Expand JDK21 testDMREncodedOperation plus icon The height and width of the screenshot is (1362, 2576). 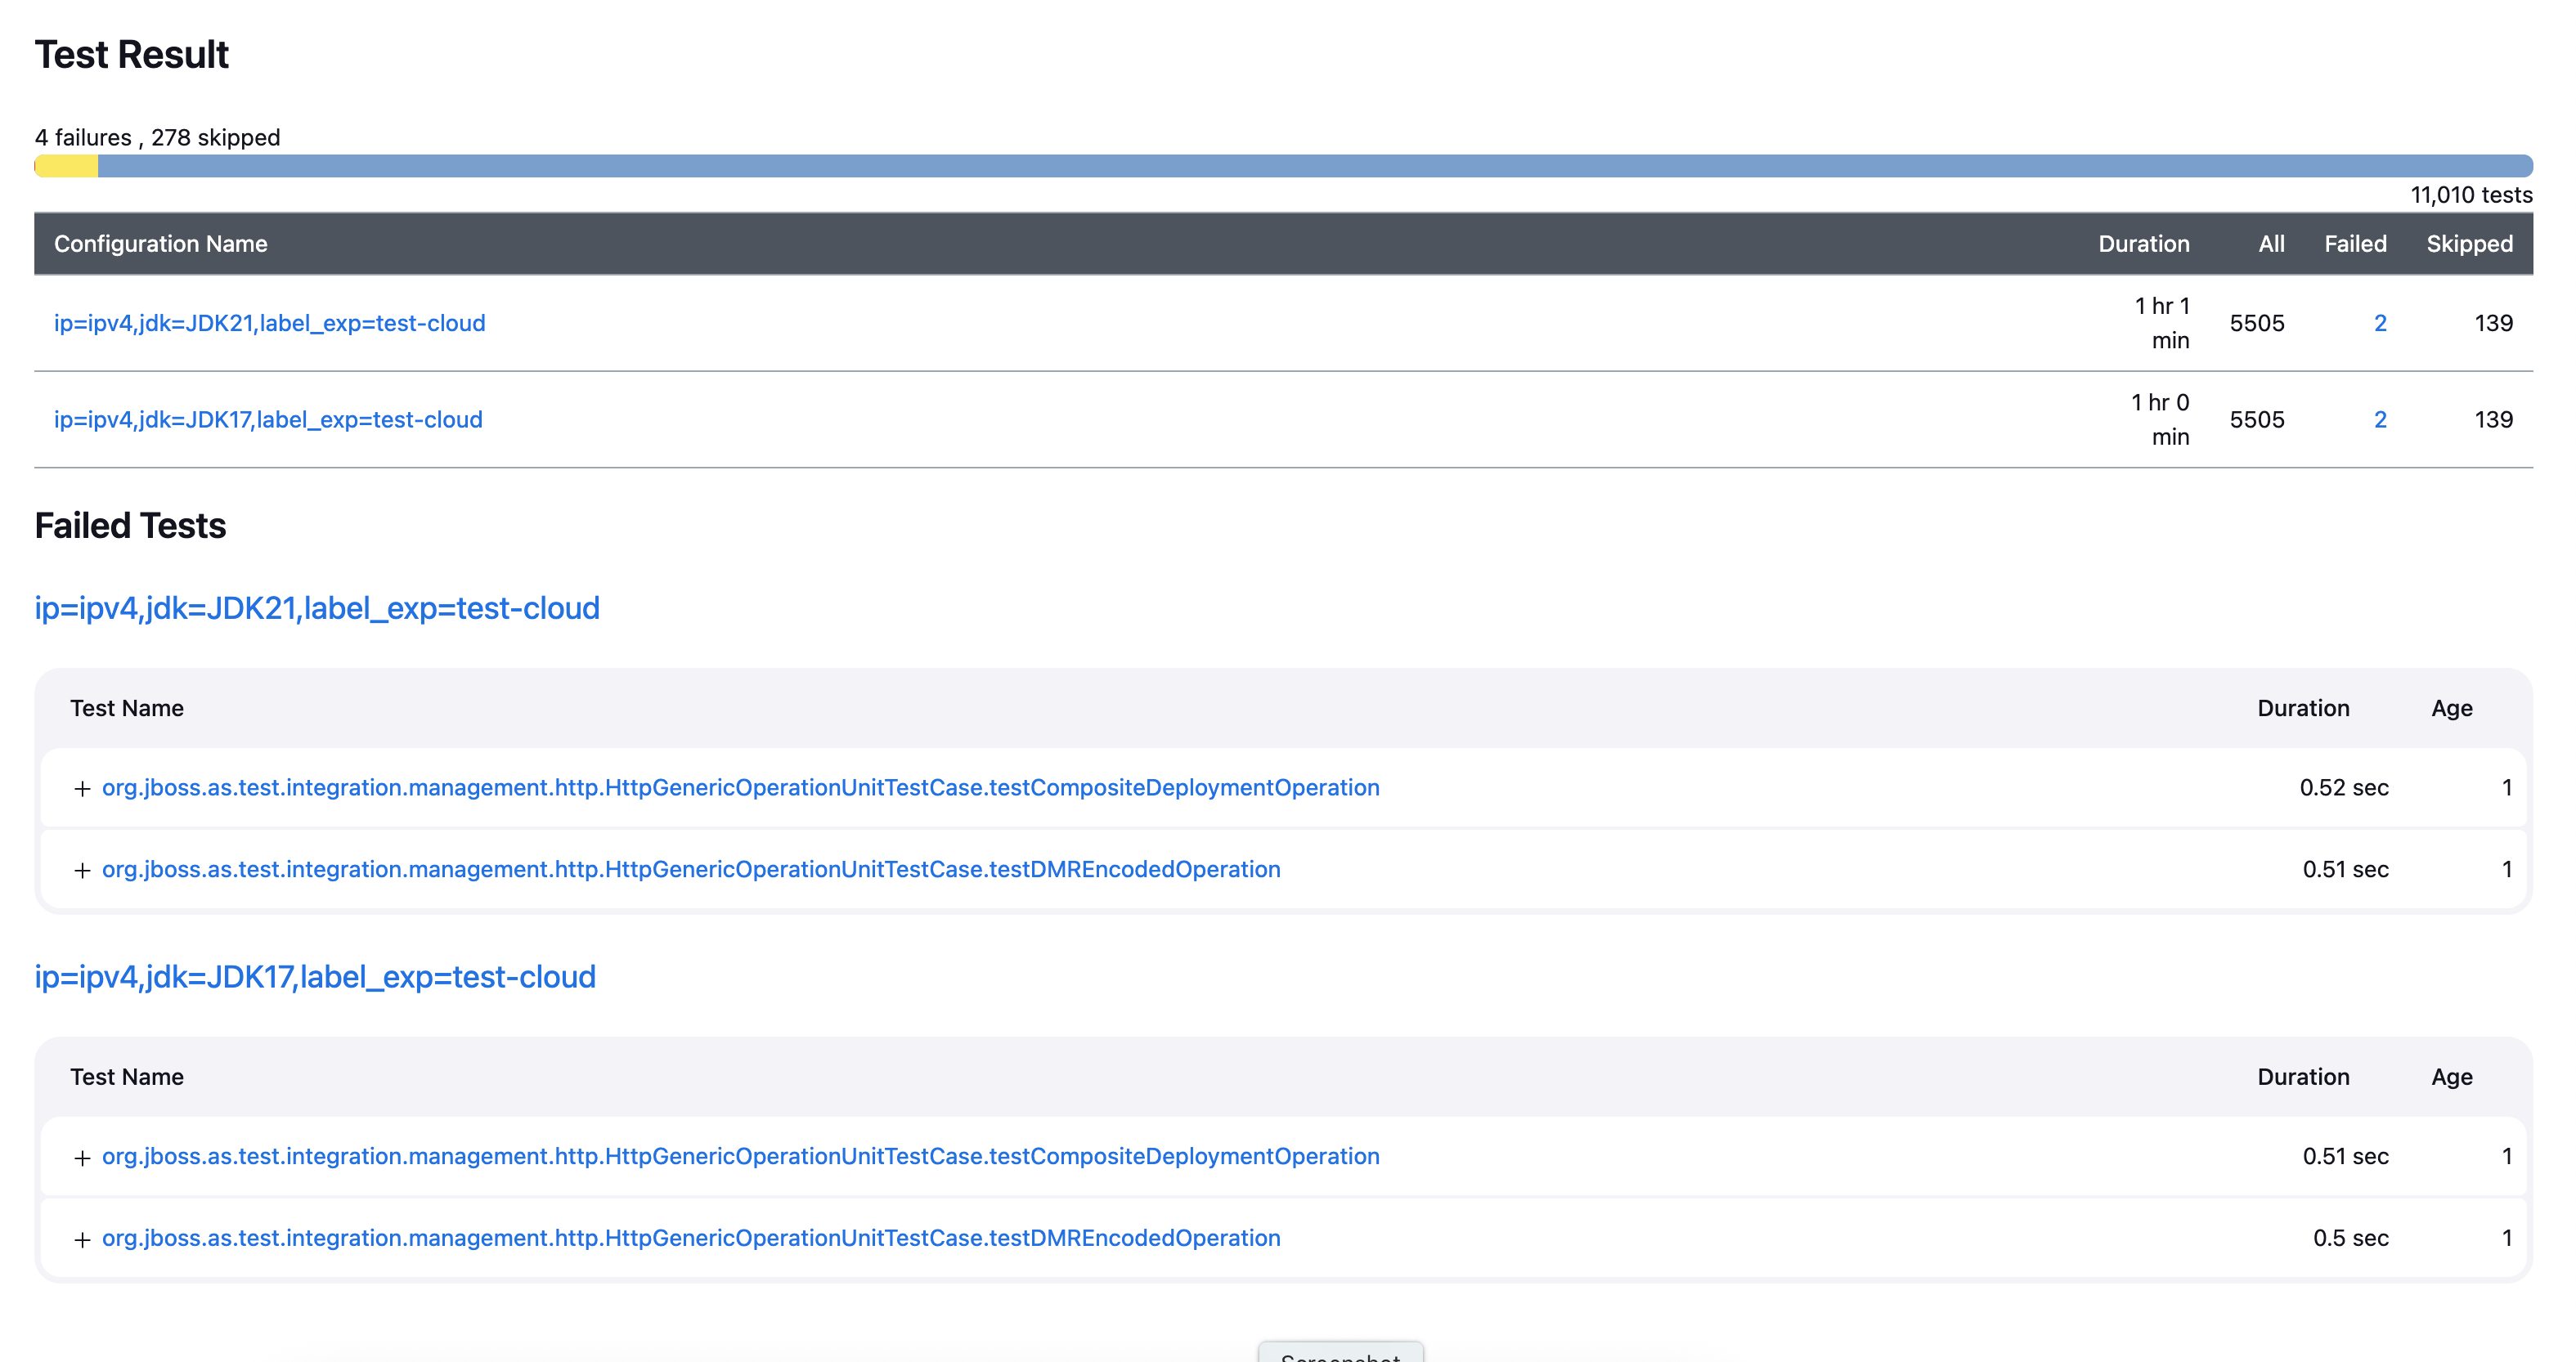[x=82, y=871]
